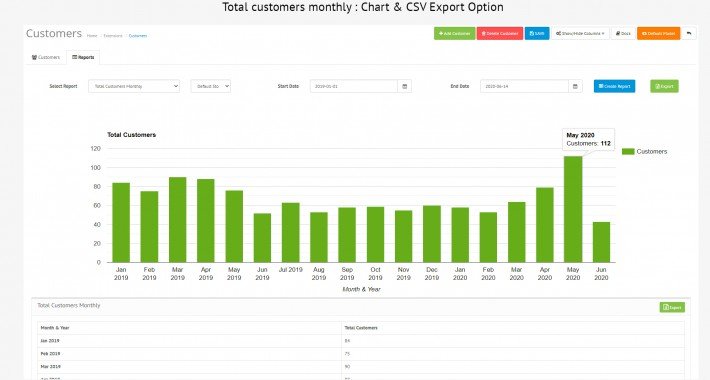Image resolution: width=710 pixels, height=380 pixels.
Task: Click the Feb 2019 table row label
Action: (50, 354)
